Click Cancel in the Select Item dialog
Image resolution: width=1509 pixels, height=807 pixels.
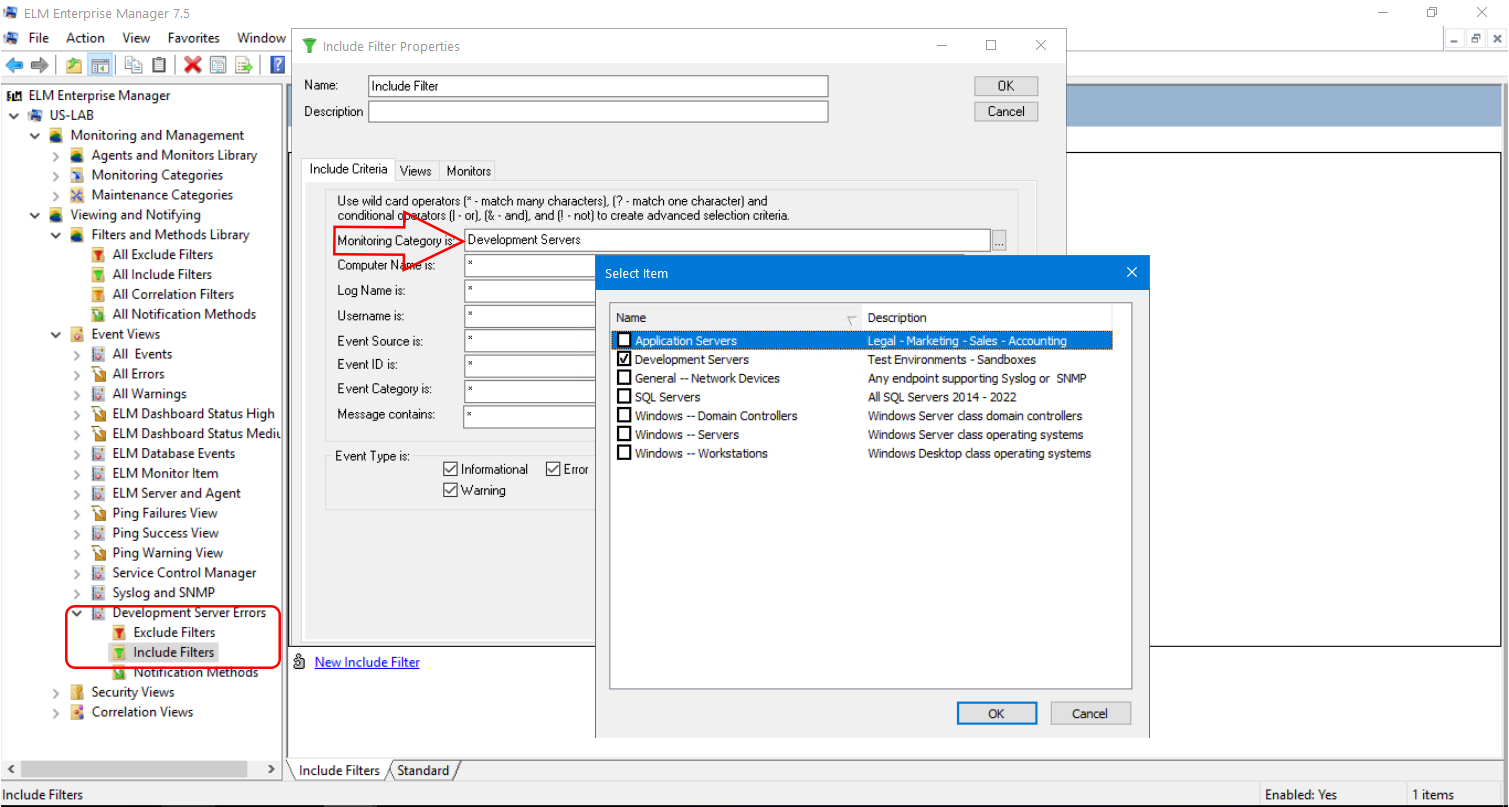(1090, 714)
